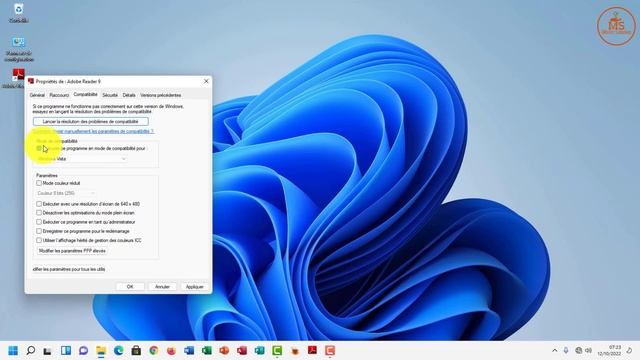The image size is (640, 360).
Task: Check Utiliser l'affichage hérité des couleurs ICC
Action: point(39,240)
